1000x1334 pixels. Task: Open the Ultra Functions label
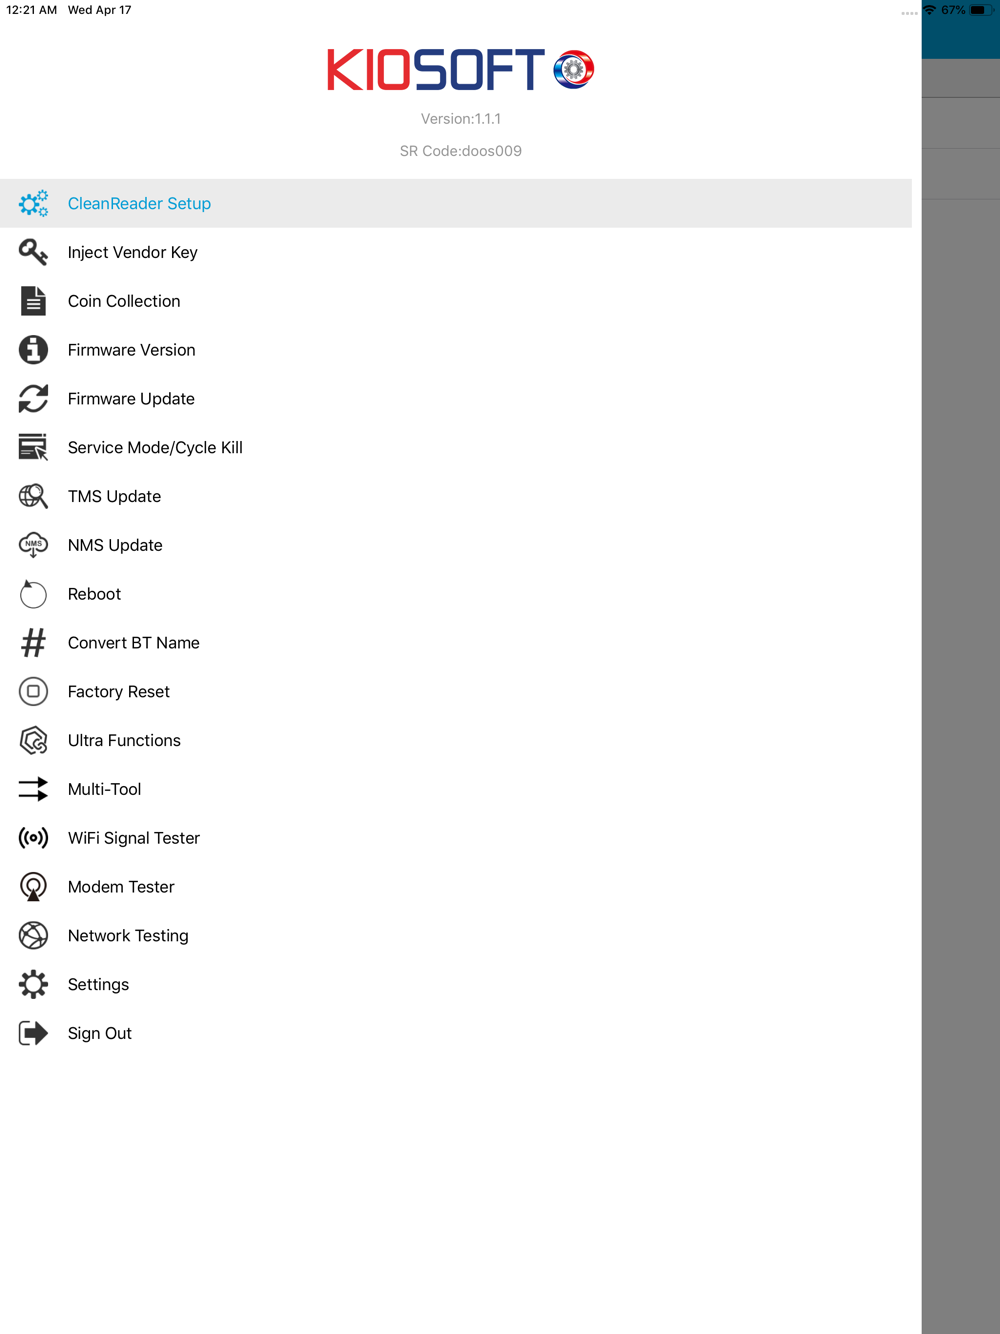[124, 740]
